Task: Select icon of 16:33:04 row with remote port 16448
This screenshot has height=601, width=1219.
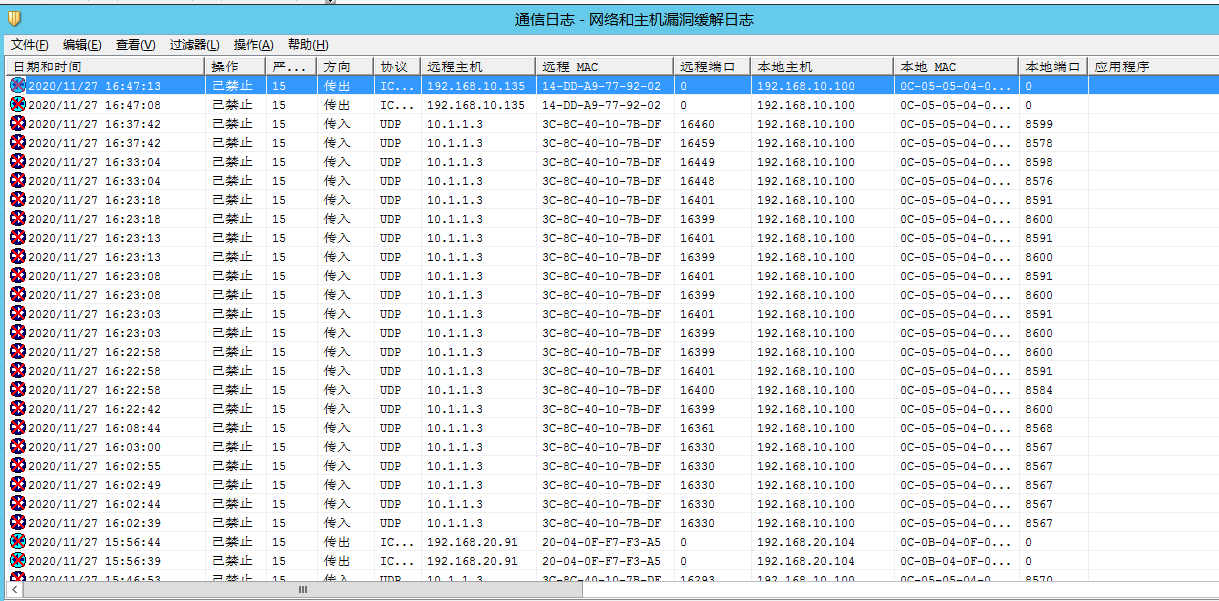Action: [x=18, y=181]
